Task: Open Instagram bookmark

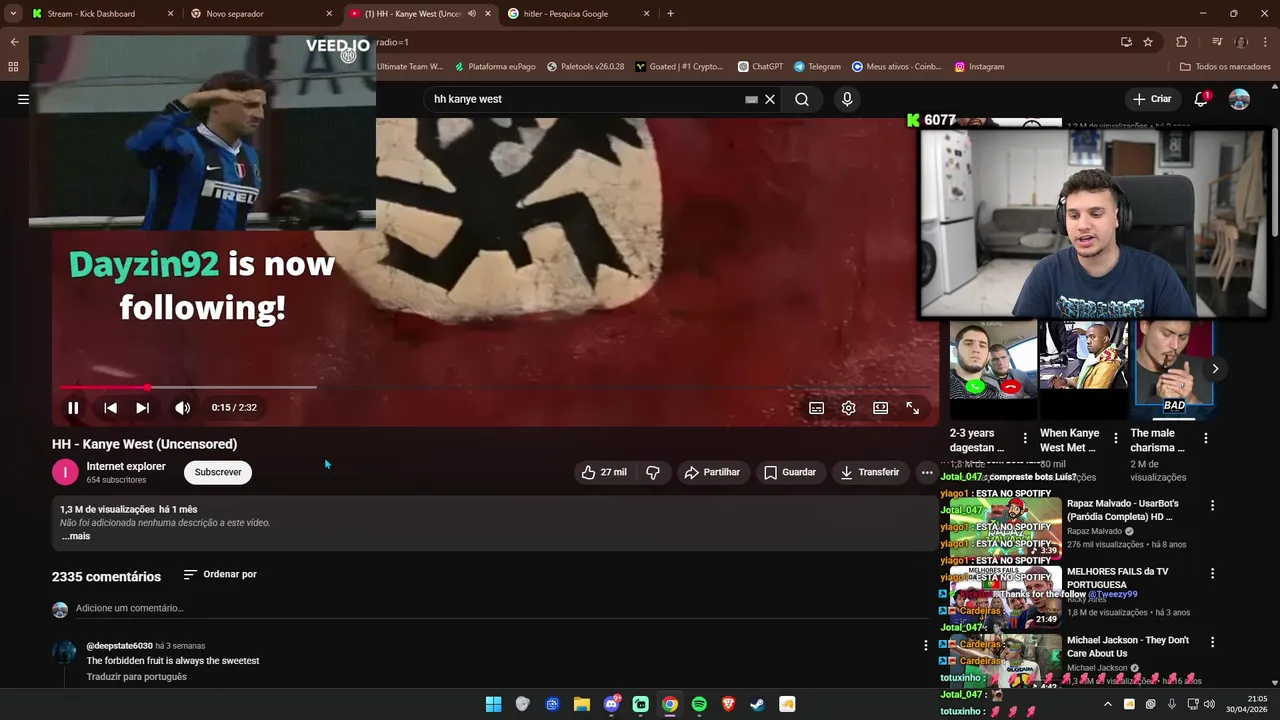Action: 979,67
